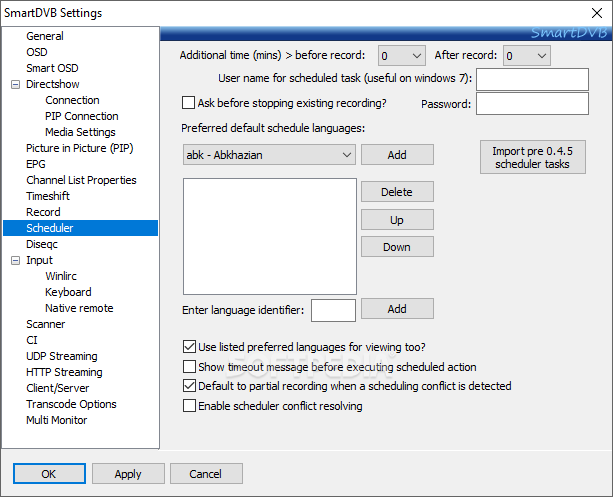
Task: Open Diseqc settings
Action: 42,244
